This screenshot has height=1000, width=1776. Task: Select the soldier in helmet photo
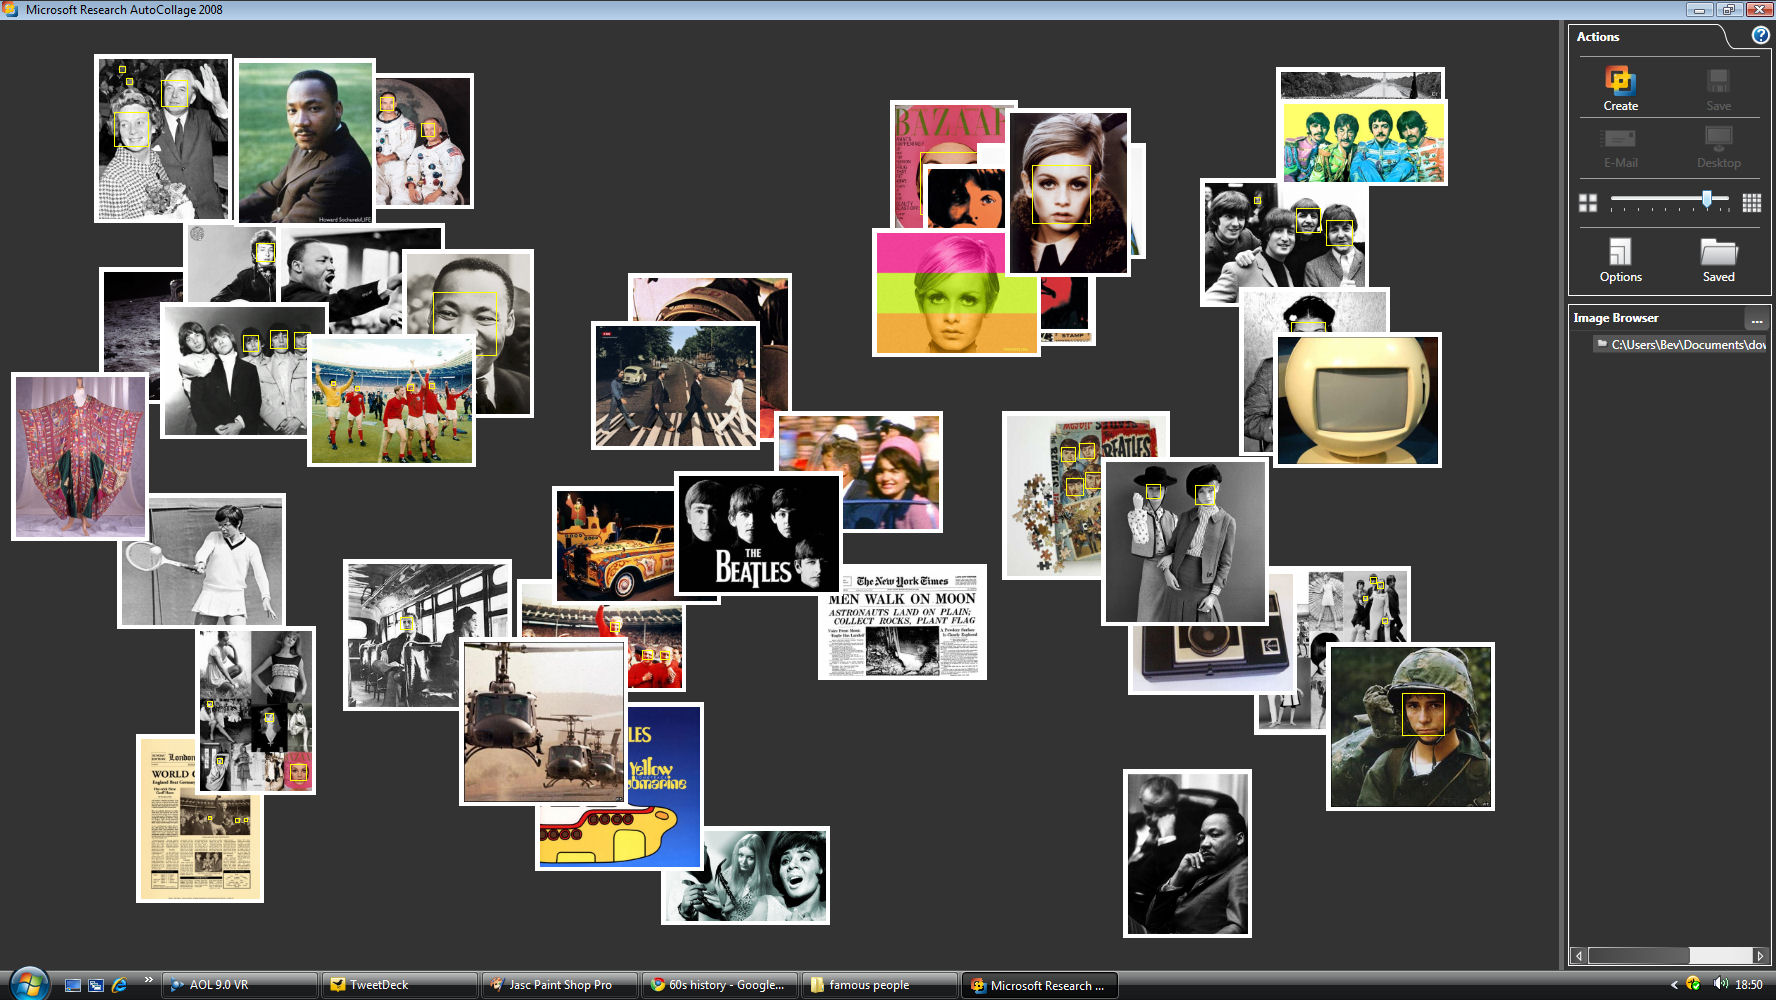click(x=1410, y=727)
